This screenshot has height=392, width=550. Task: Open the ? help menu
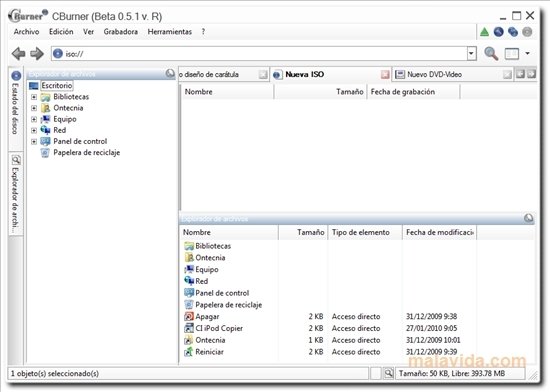point(203,32)
